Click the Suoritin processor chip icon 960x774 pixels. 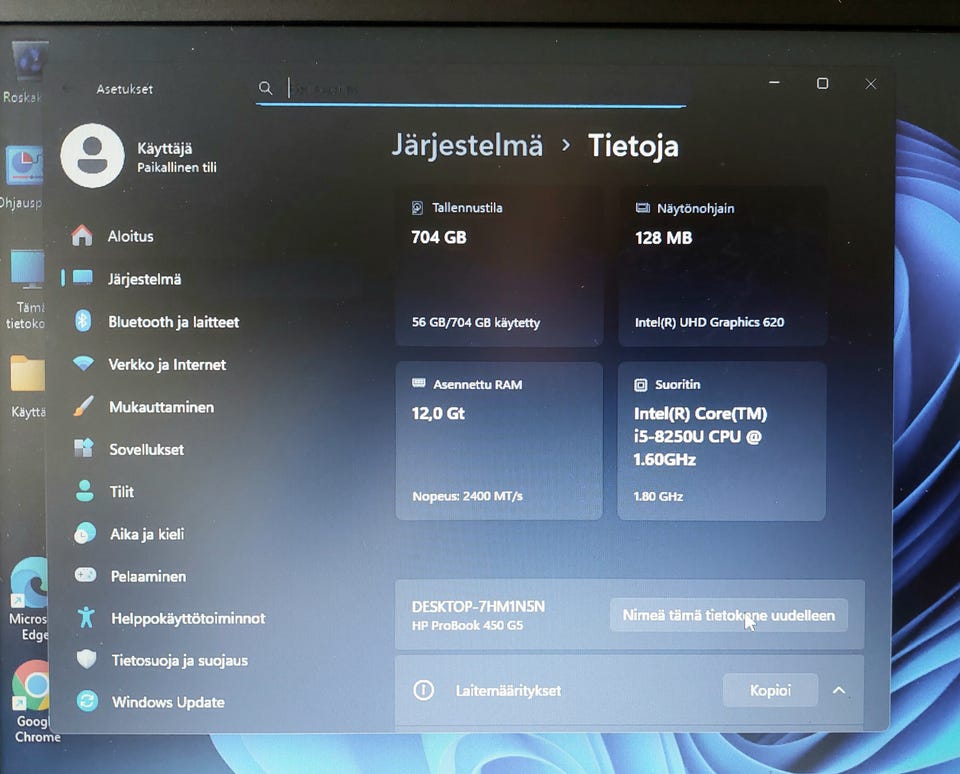[640, 385]
